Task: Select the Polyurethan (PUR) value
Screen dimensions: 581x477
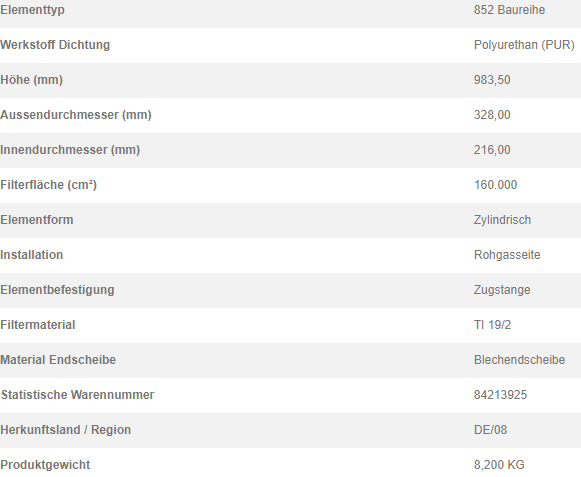Action: [x=524, y=45]
